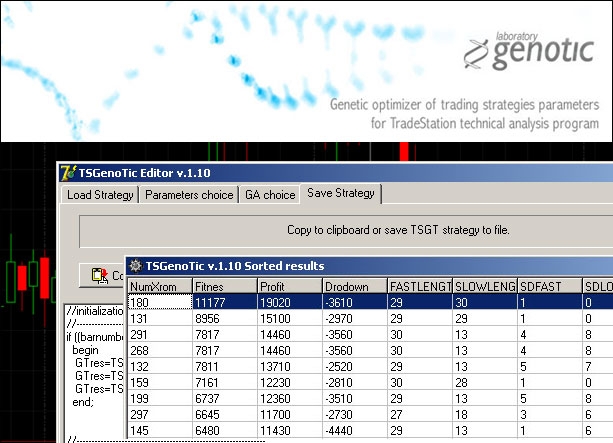The height and width of the screenshot is (443, 613).
Task: Click the Sorted results window title bar
Action: tap(369, 266)
